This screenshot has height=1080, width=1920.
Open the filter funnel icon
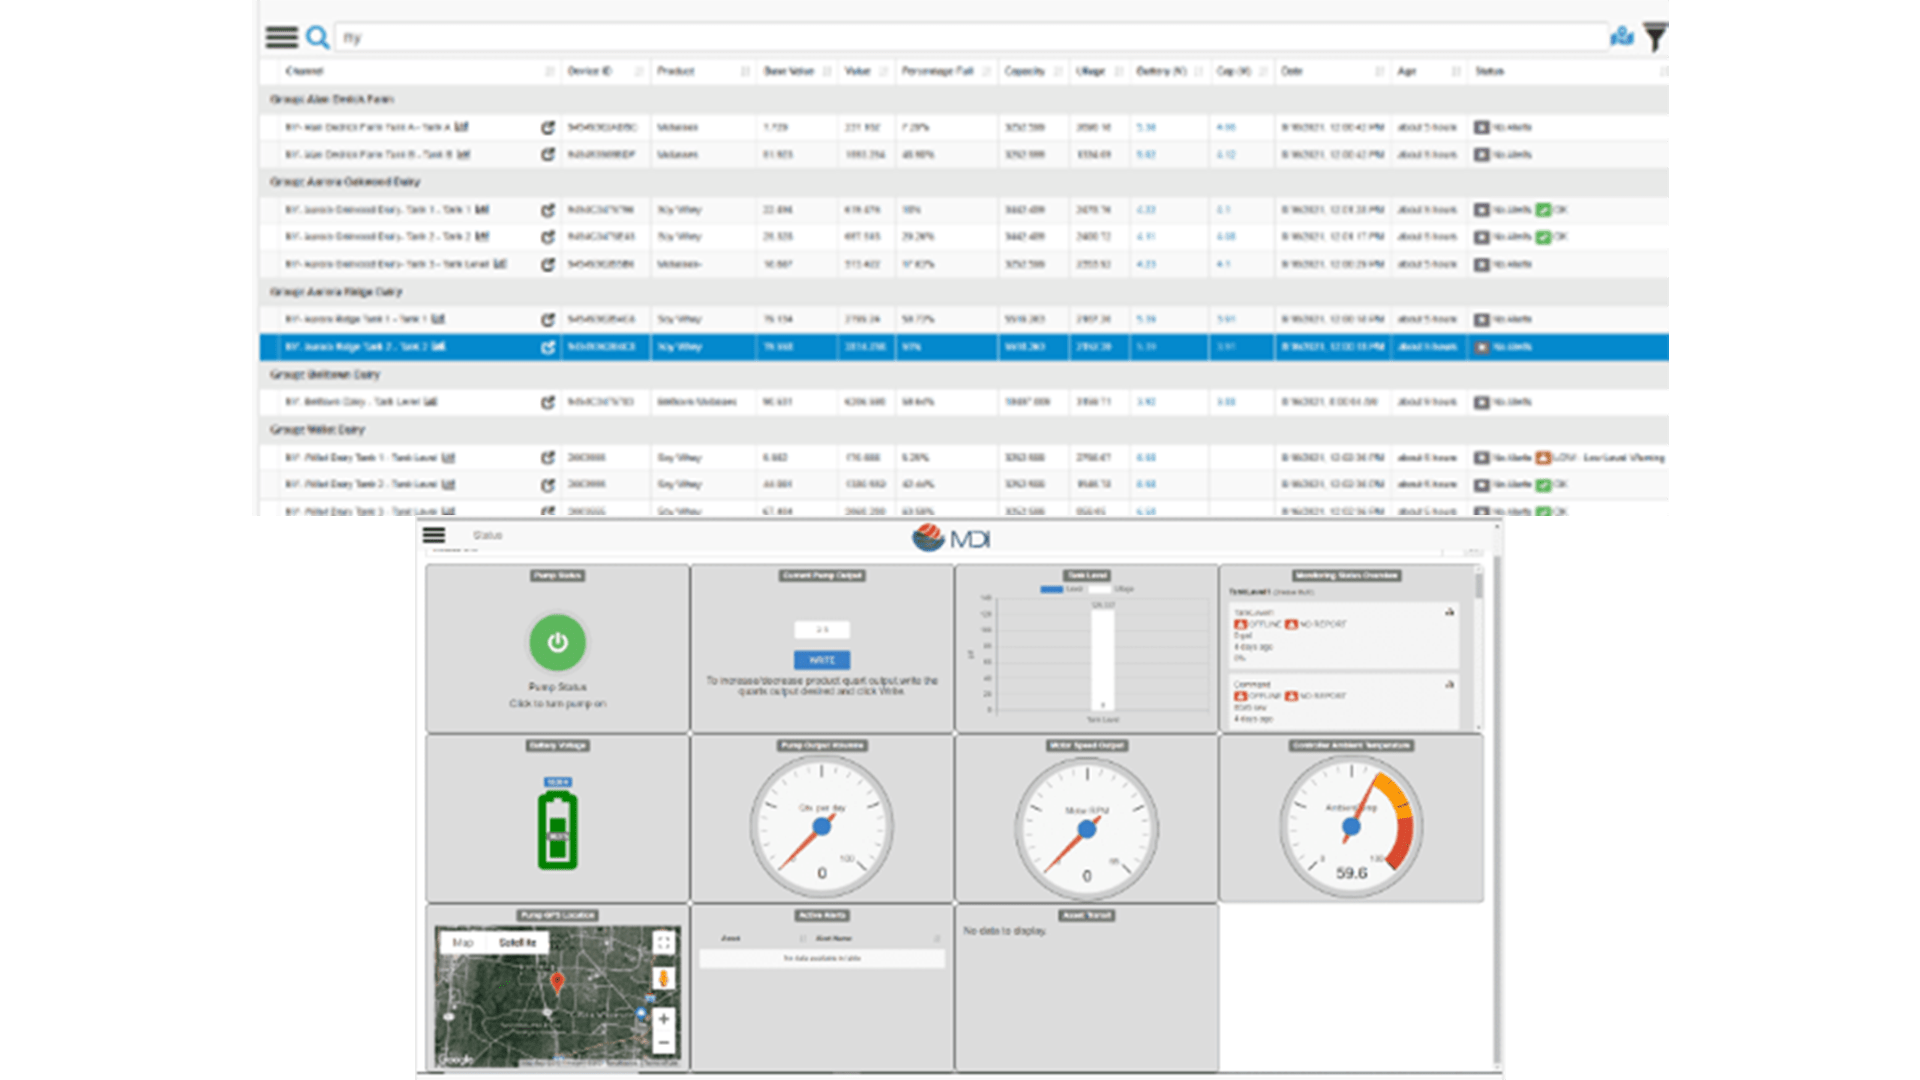1655,37
